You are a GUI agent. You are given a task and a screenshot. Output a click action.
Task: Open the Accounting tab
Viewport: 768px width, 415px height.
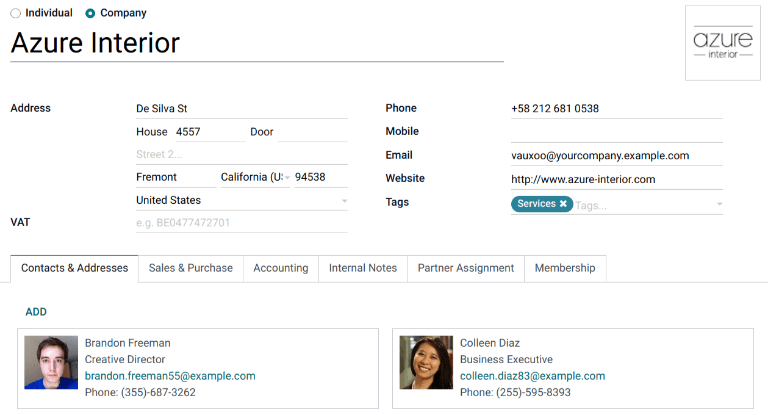280,268
